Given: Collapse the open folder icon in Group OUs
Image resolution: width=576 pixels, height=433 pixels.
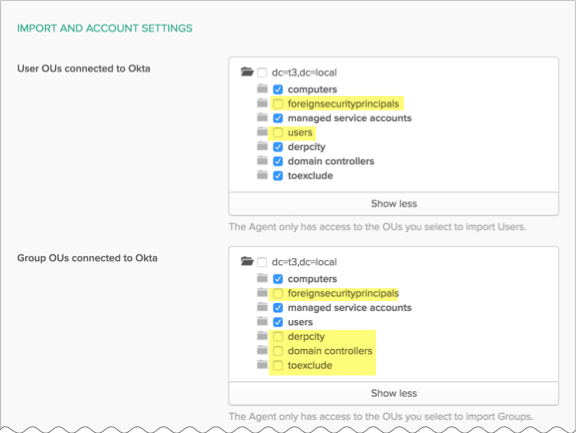Looking at the screenshot, I should click(247, 261).
